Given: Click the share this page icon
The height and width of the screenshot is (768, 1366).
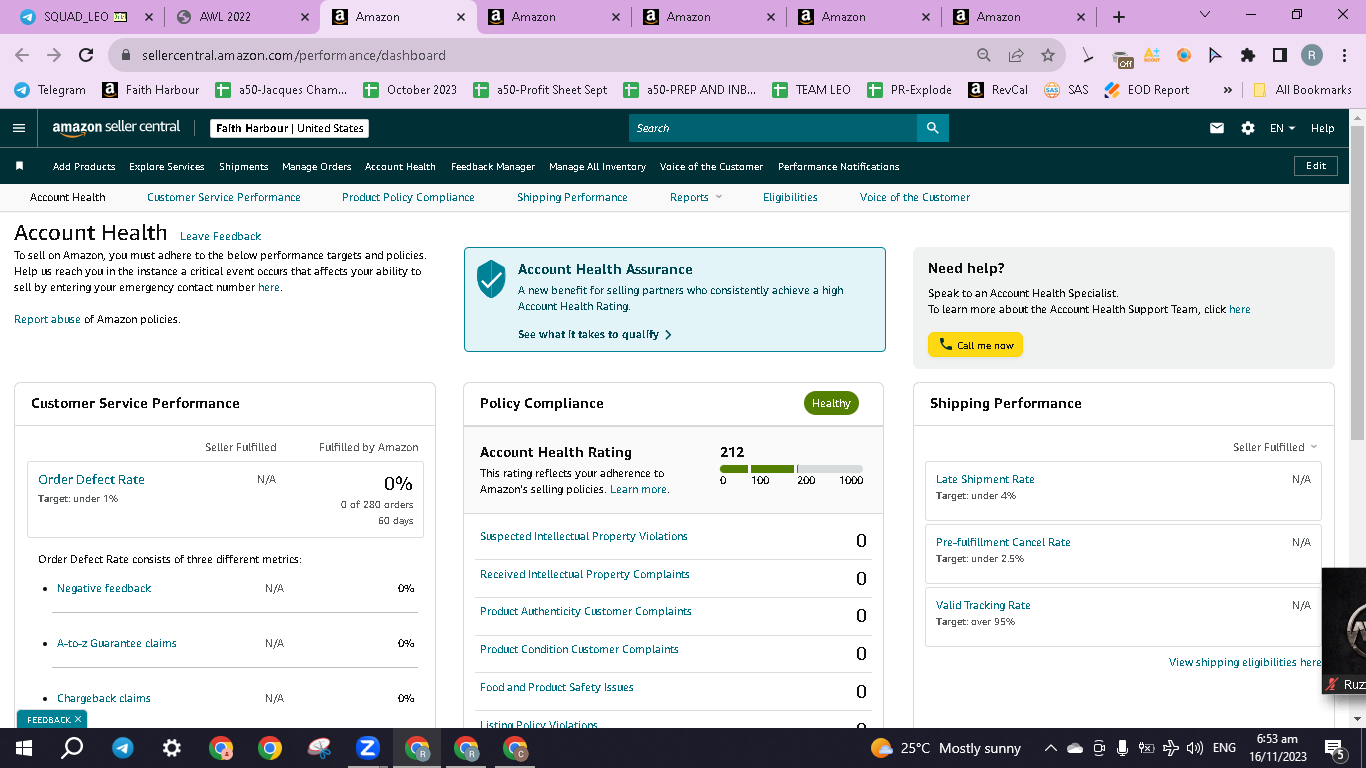Looking at the screenshot, I should [1016, 55].
